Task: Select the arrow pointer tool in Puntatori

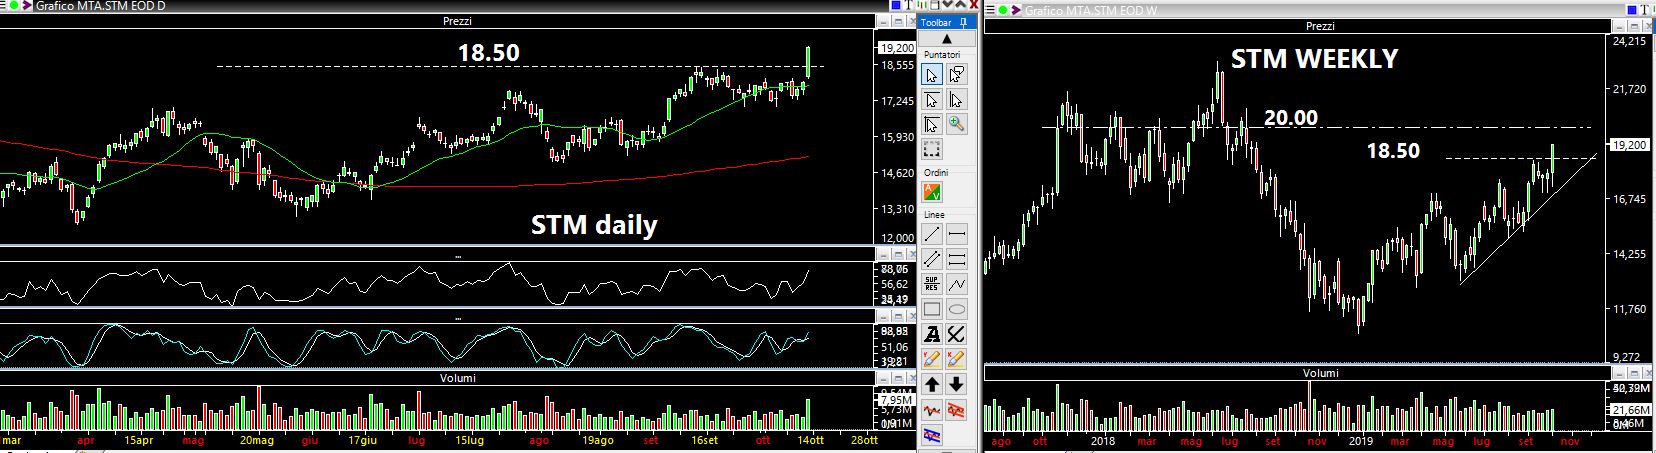Action: click(x=932, y=75)
